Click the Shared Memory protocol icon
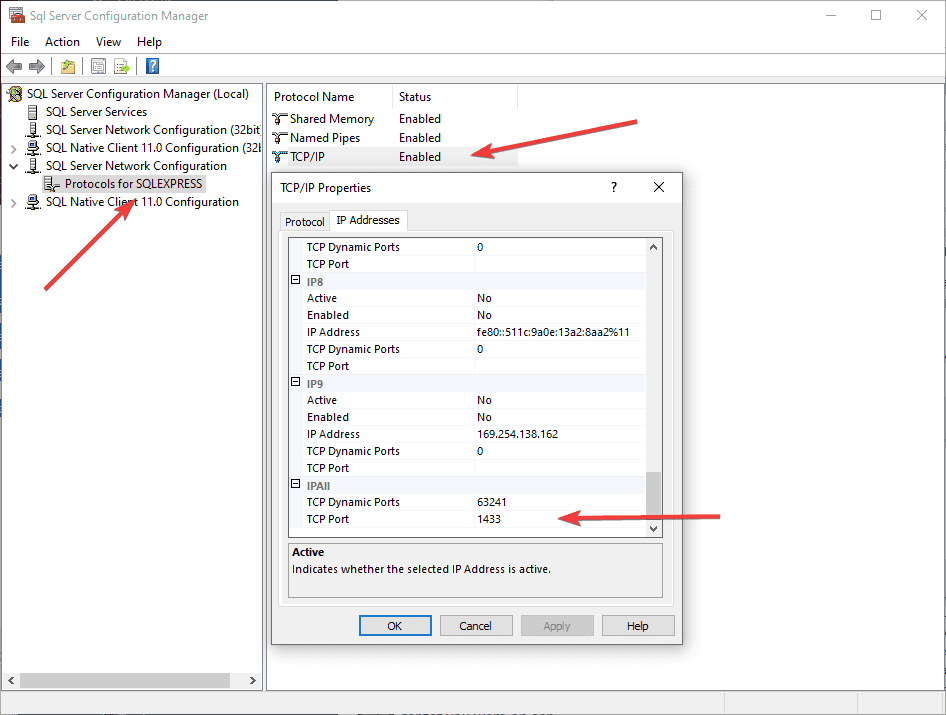Image resolution: width=946 pixels, height=715 pixels. coord(279,119)
